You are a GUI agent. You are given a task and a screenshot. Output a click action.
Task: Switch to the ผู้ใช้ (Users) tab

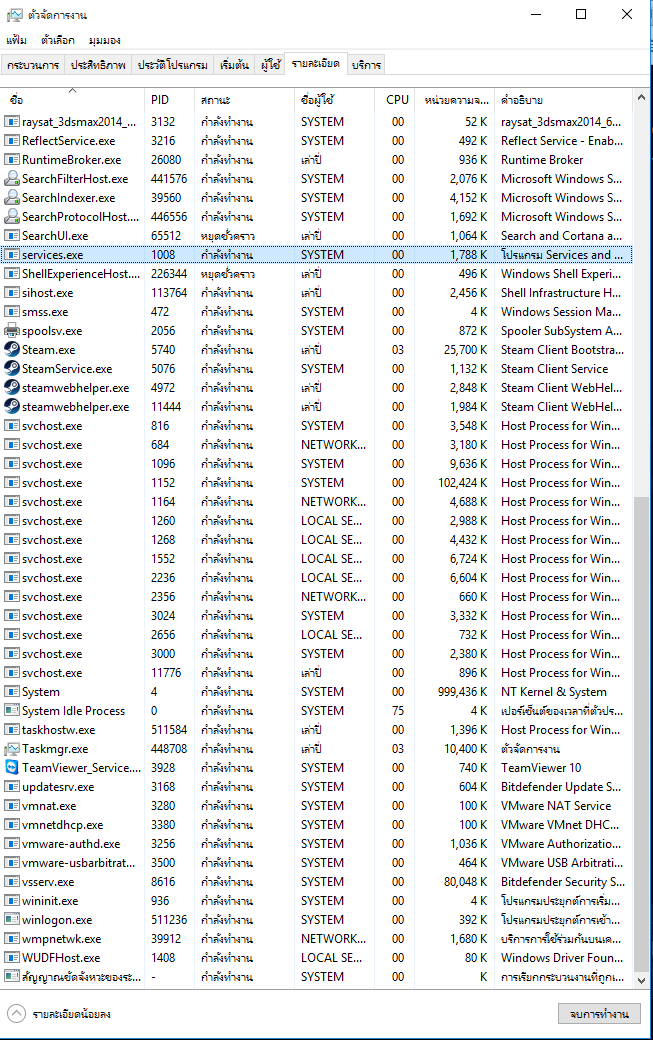click(x=270, y=65)
